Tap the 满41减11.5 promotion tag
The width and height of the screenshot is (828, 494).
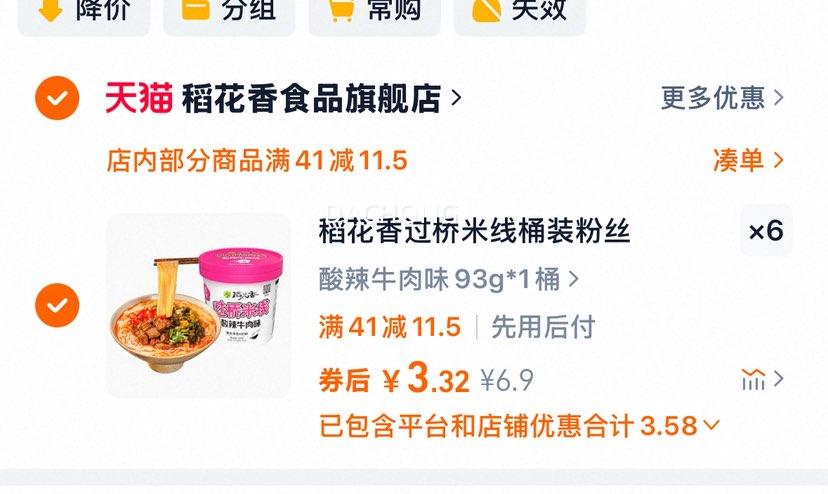pos(390,327)
